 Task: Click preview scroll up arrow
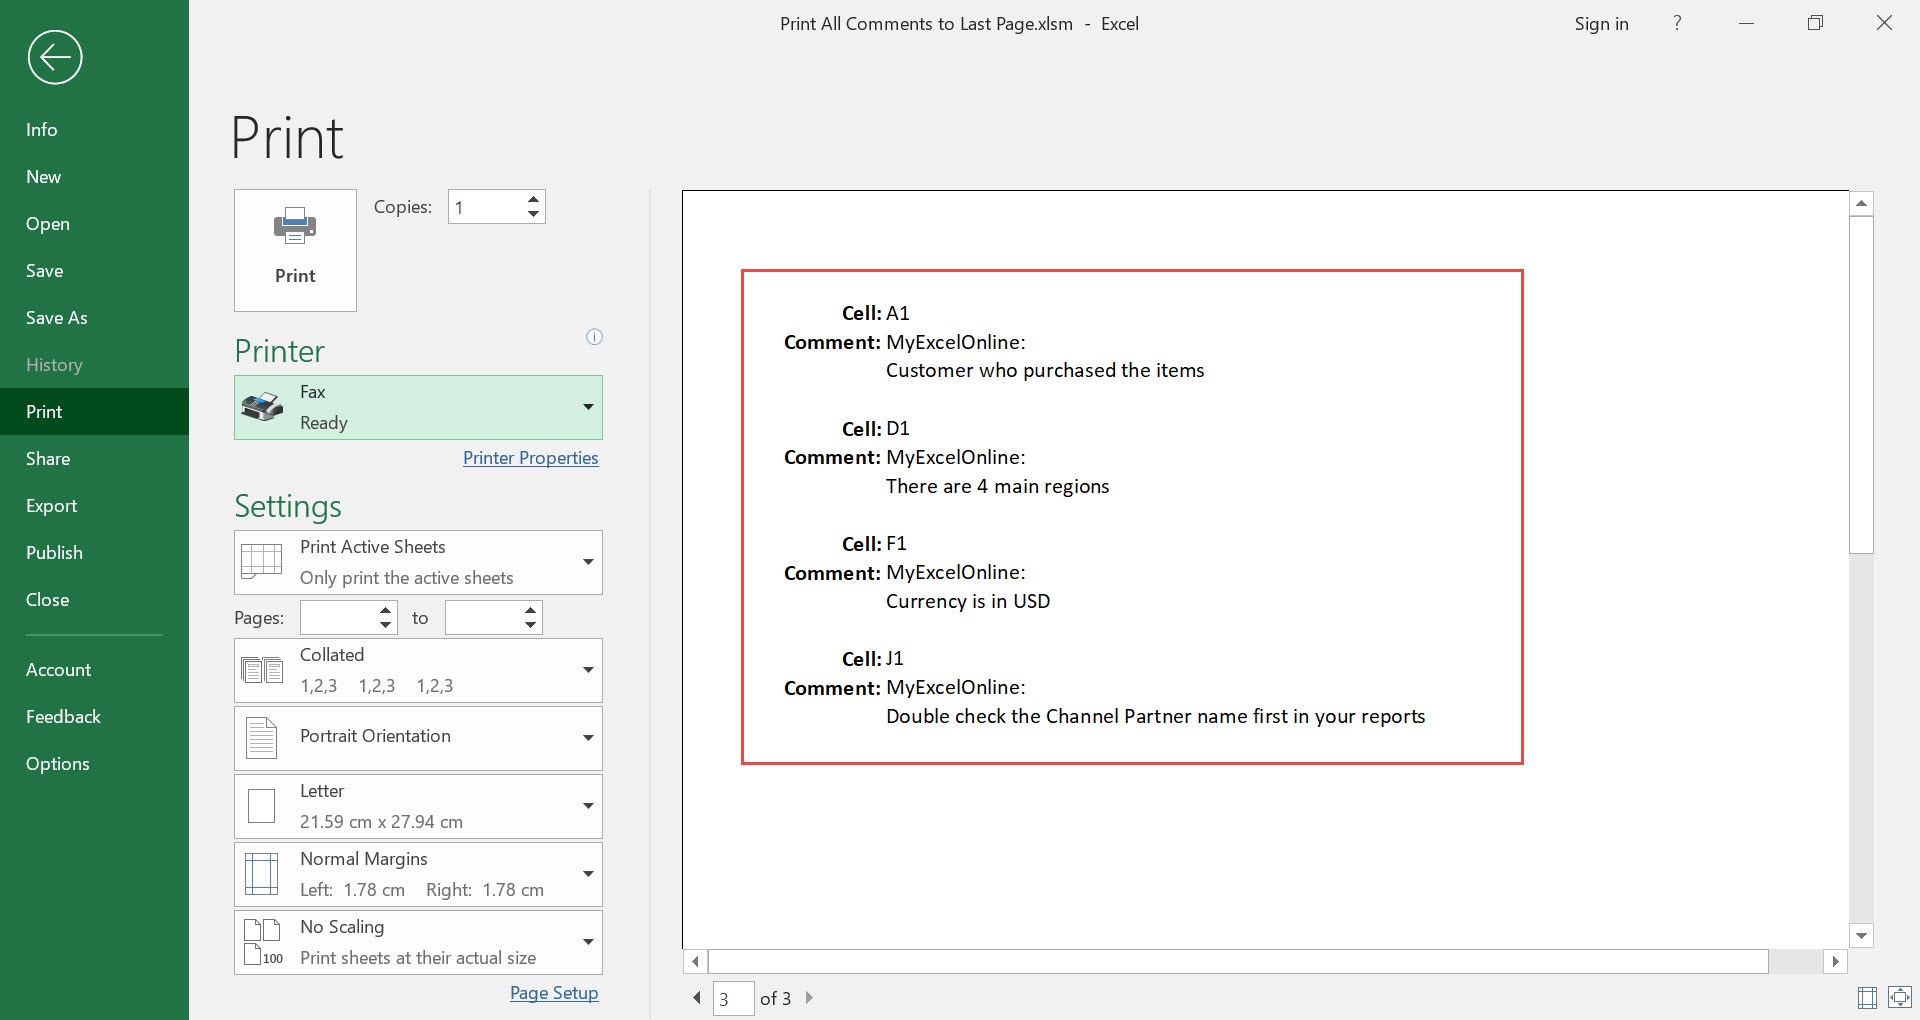point(1861,204)
